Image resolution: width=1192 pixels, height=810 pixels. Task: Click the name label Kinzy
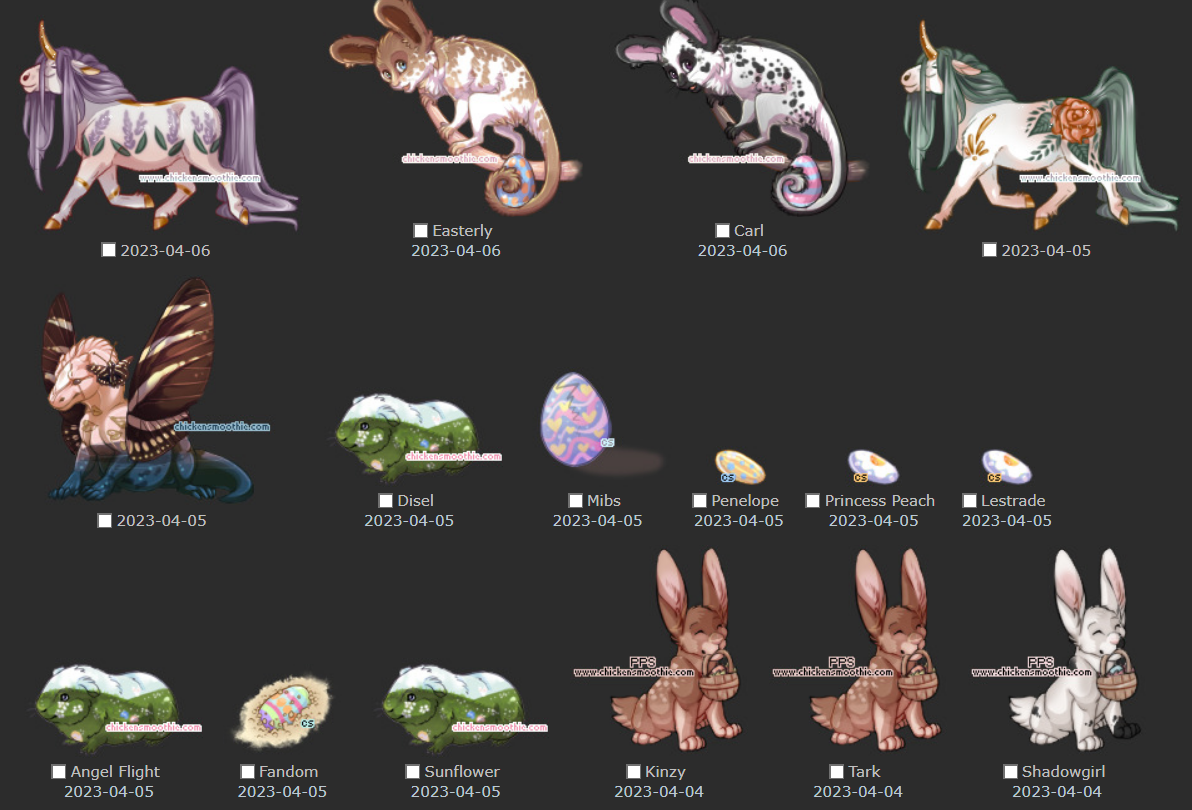tap(665, 771)
